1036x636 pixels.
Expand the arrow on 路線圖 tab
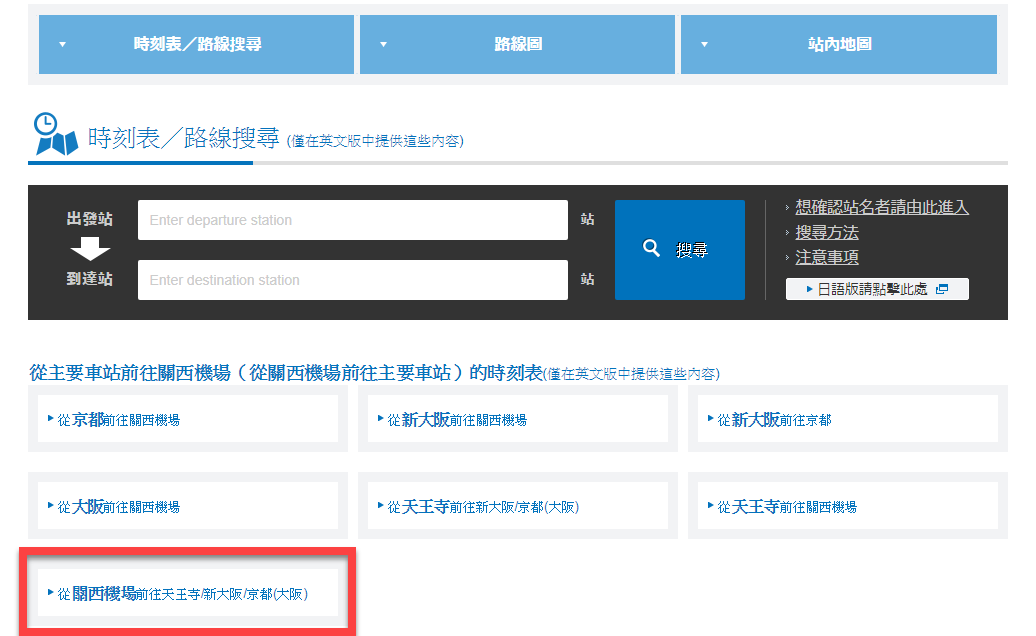click(383, 45)
